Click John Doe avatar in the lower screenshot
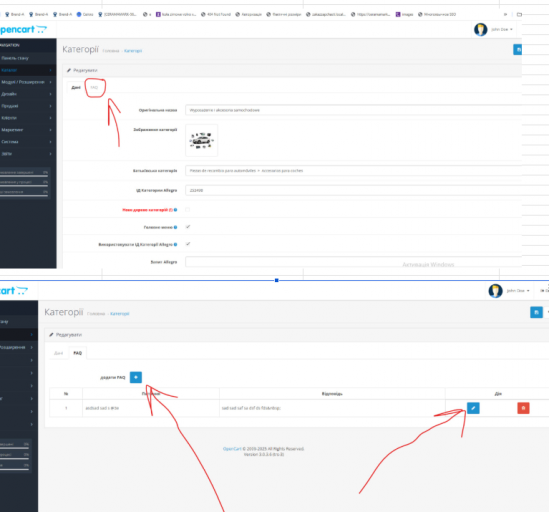The height and width of the screenshot is (512, 549). (x=495, y=291)
